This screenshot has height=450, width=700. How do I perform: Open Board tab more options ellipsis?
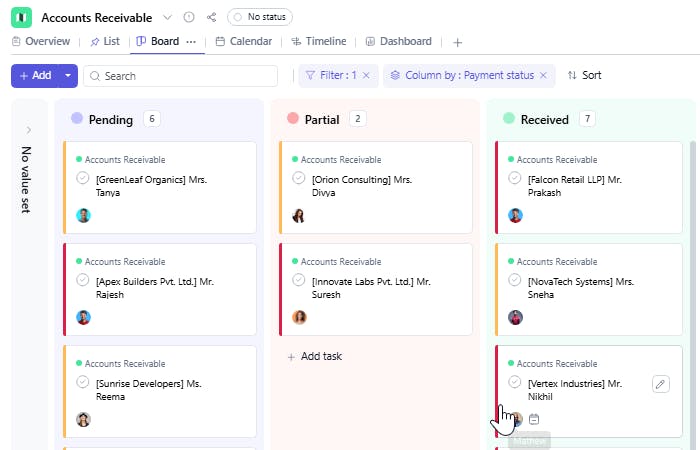(x=191, y=41)
